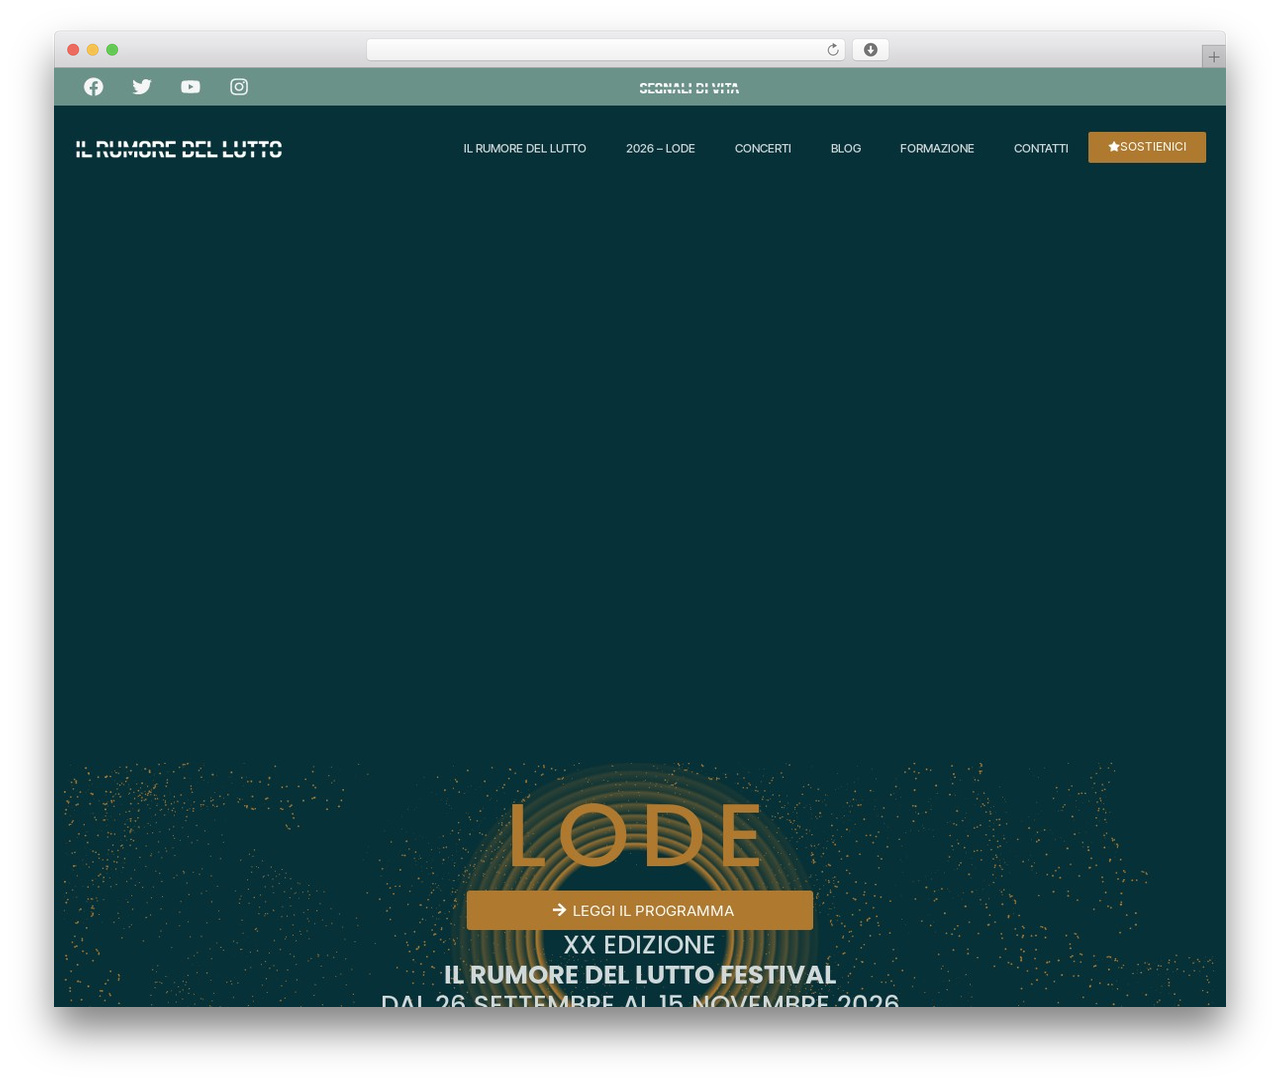Viewport: 1280px width, 1084px height.
Task: Close the browser window with red button
Action: [x=73, y=50]
